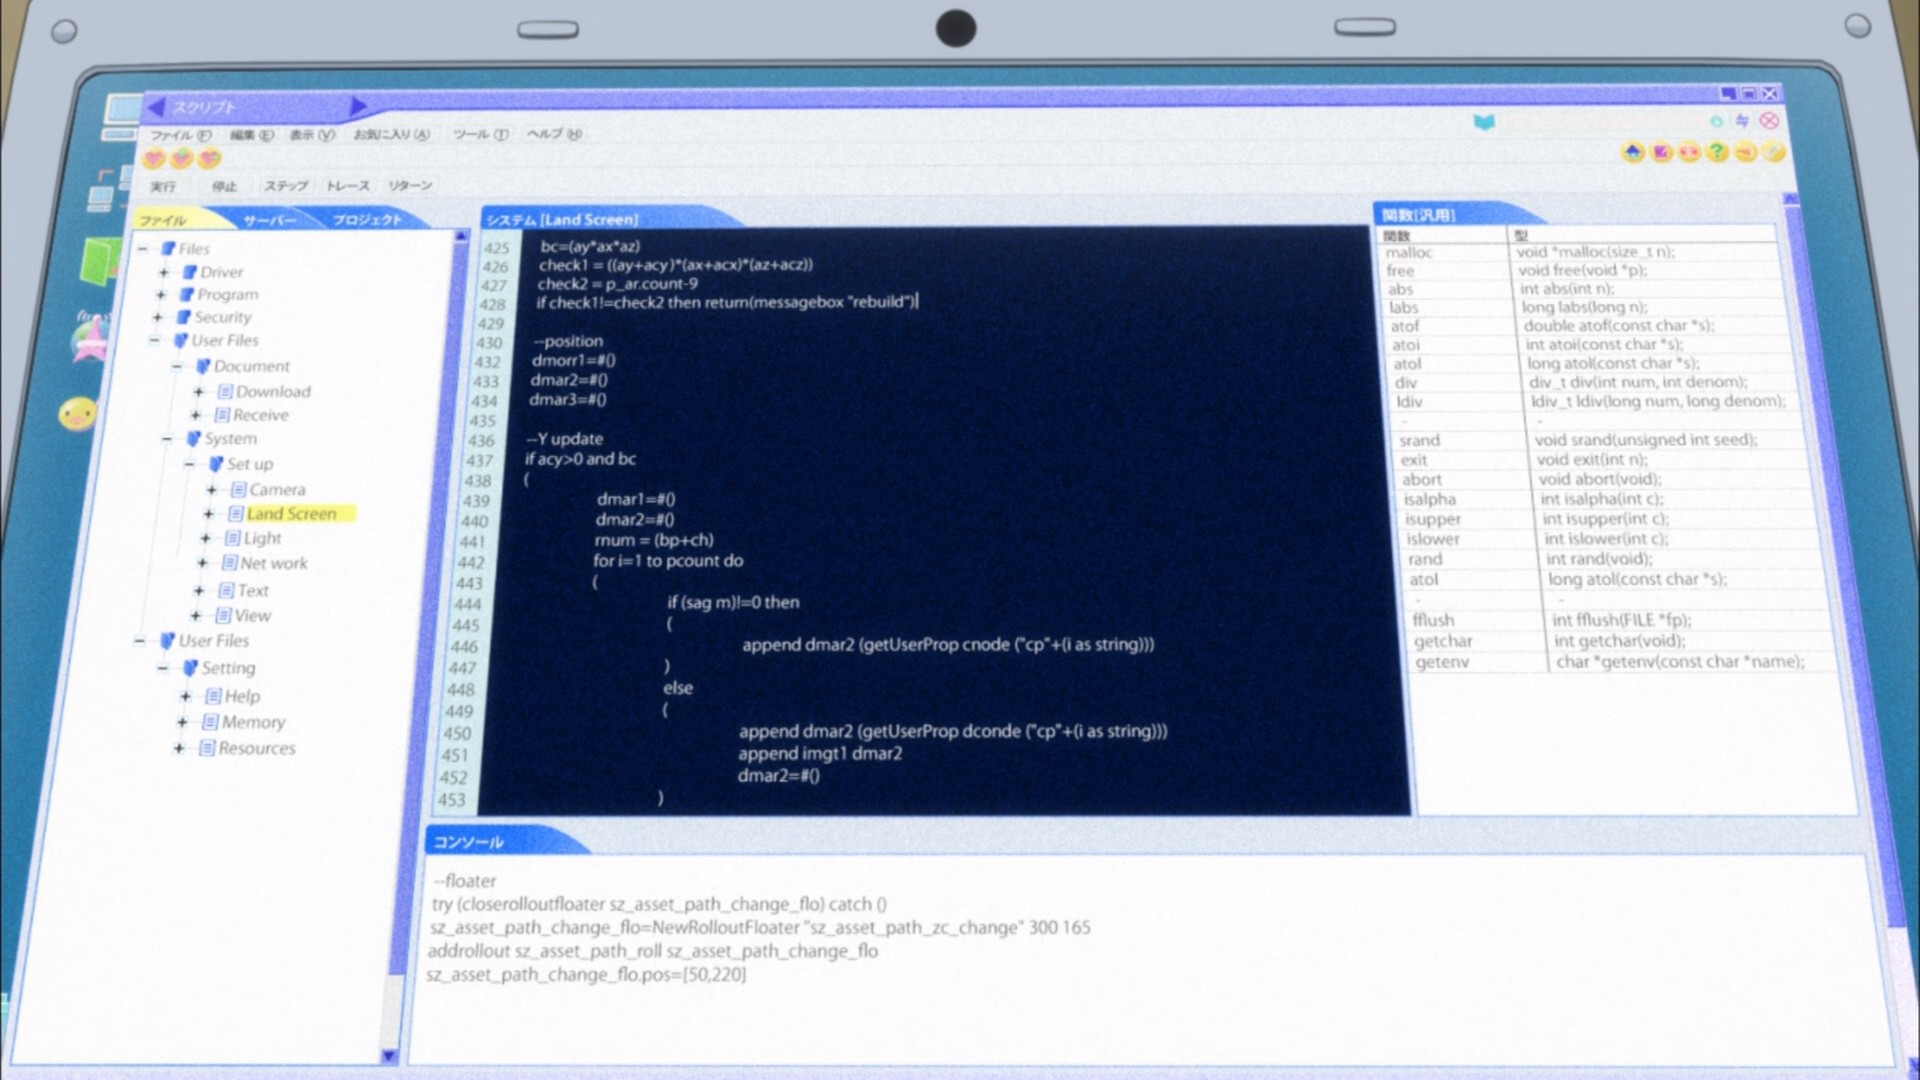Open help with the green question mark icon
Viewport: 1920px width, 1080px height.
1717,152
